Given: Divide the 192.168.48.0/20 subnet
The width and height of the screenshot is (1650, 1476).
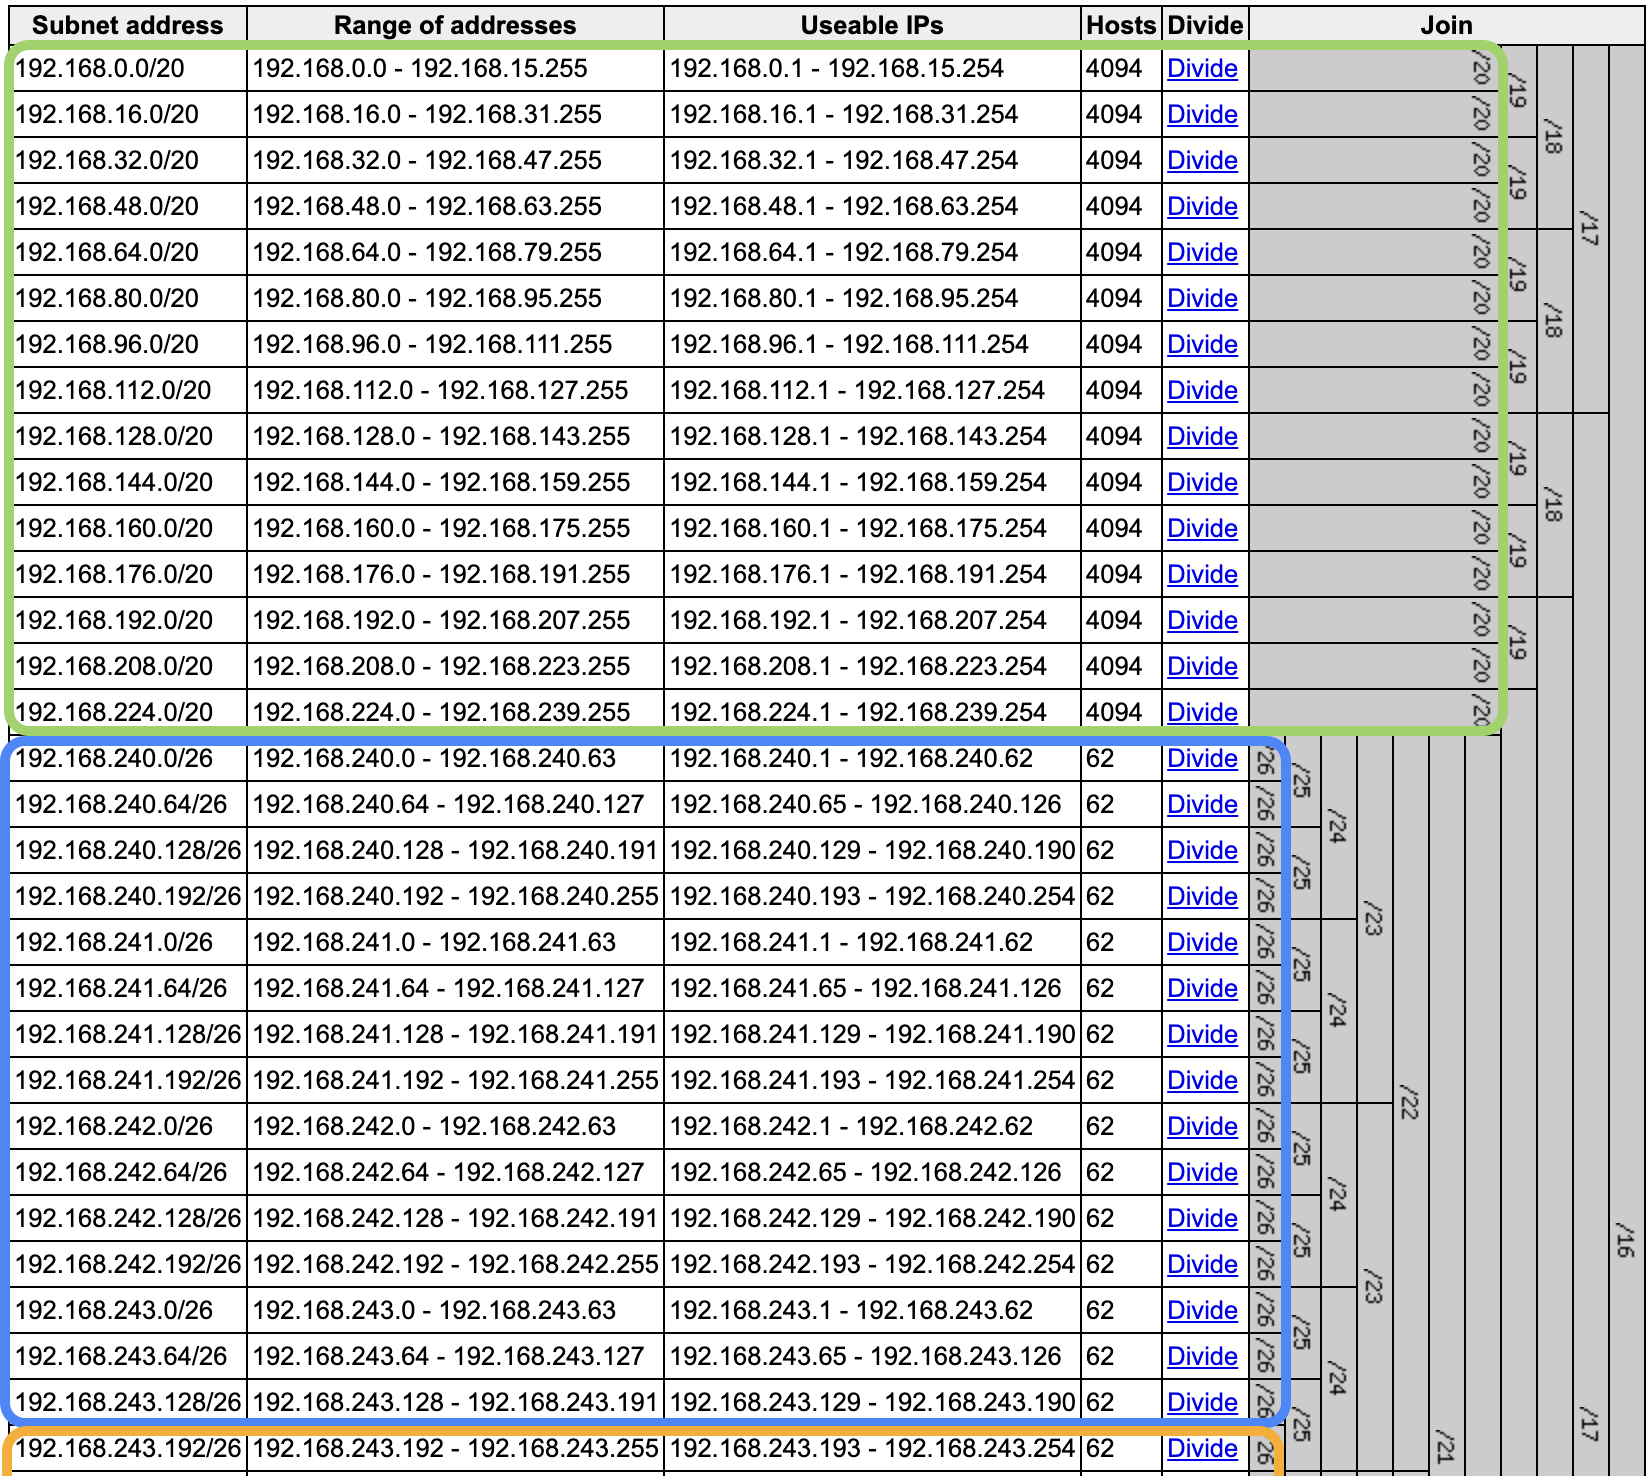Looking at the screenshot, I should pos(1202,206).
